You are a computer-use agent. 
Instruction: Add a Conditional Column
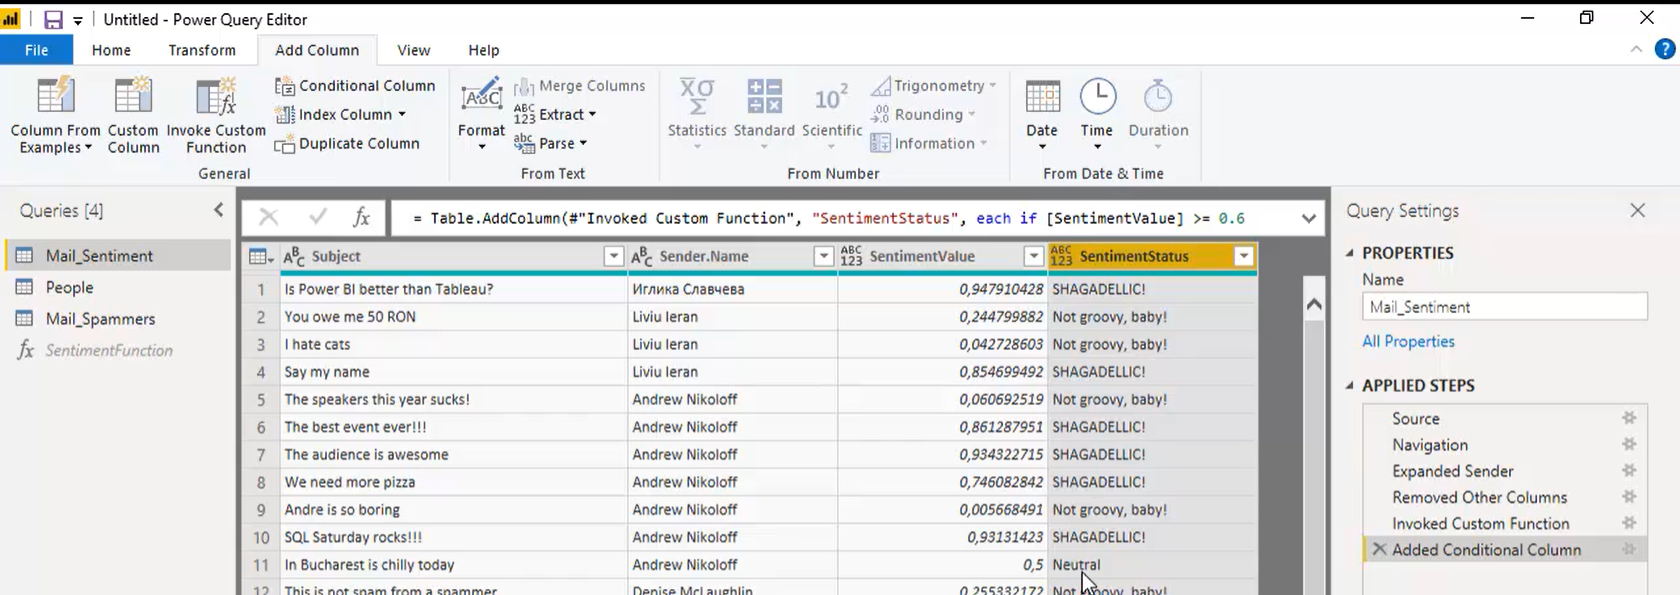click(356, 86)
